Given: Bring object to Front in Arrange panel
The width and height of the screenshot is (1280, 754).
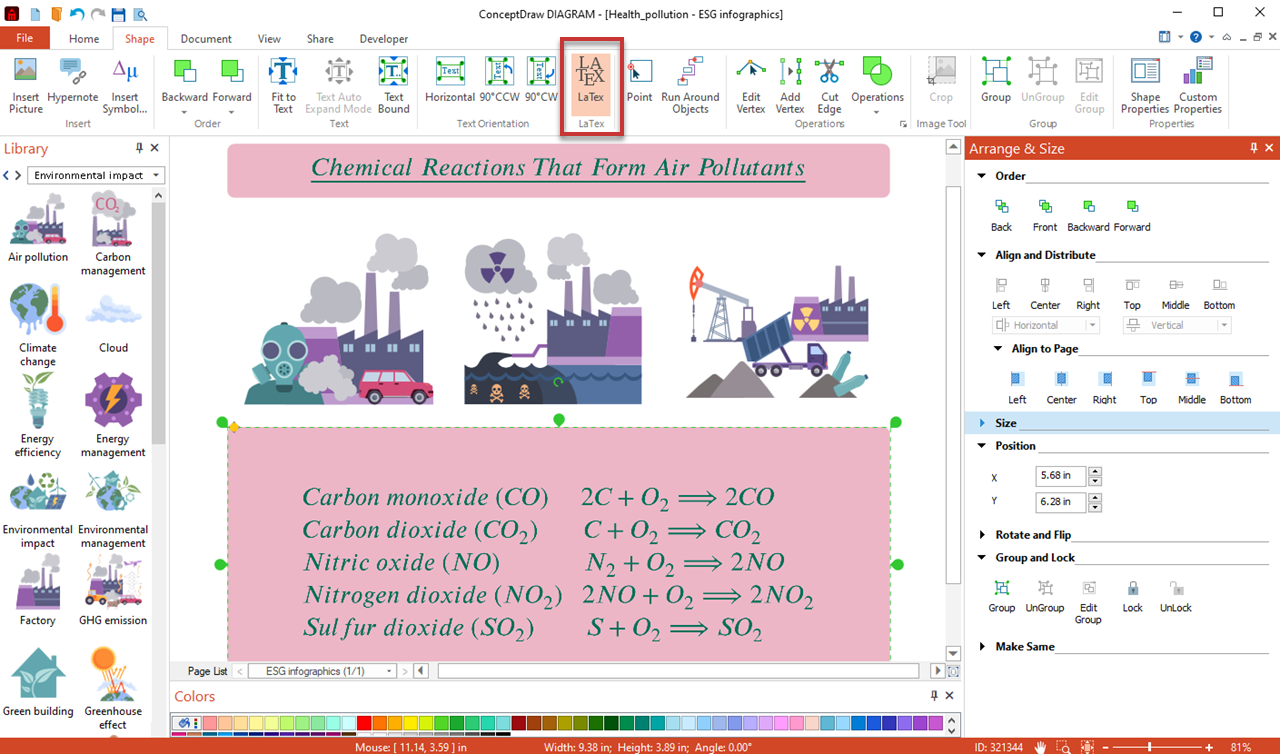Looking at the screenshot, I should tap(1045, 215).
